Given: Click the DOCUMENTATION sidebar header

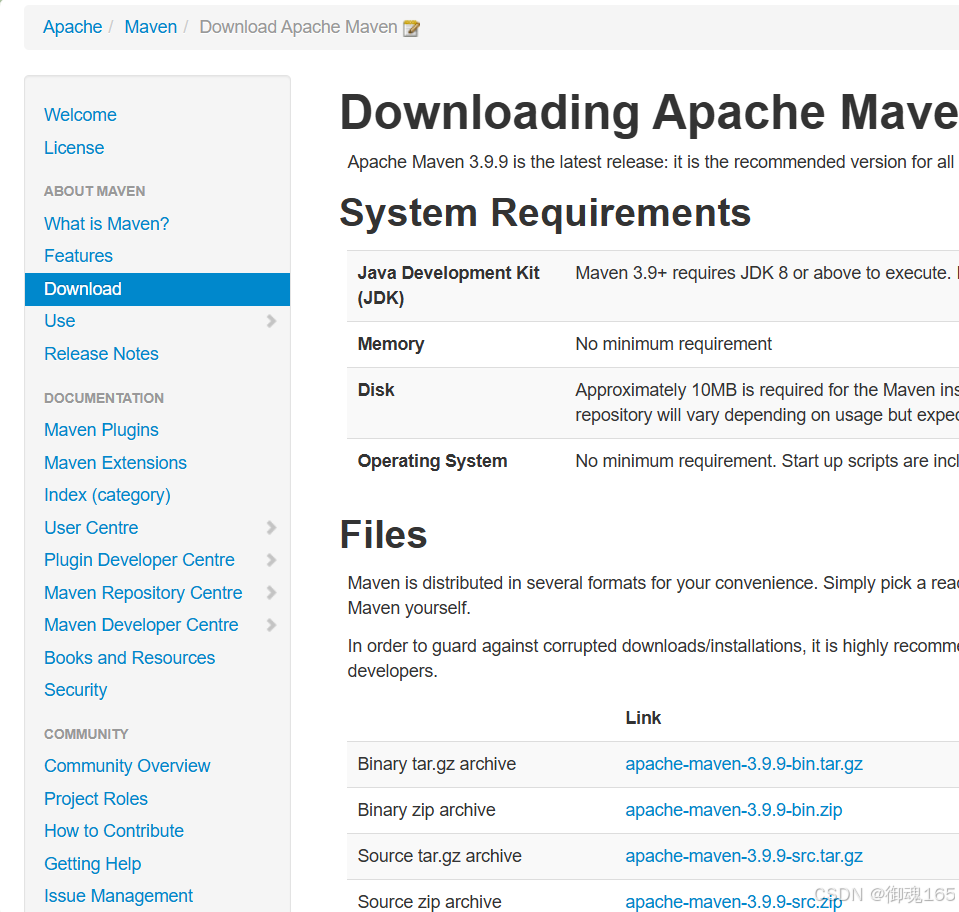Looking at the screenshot, I should (104, 398).
